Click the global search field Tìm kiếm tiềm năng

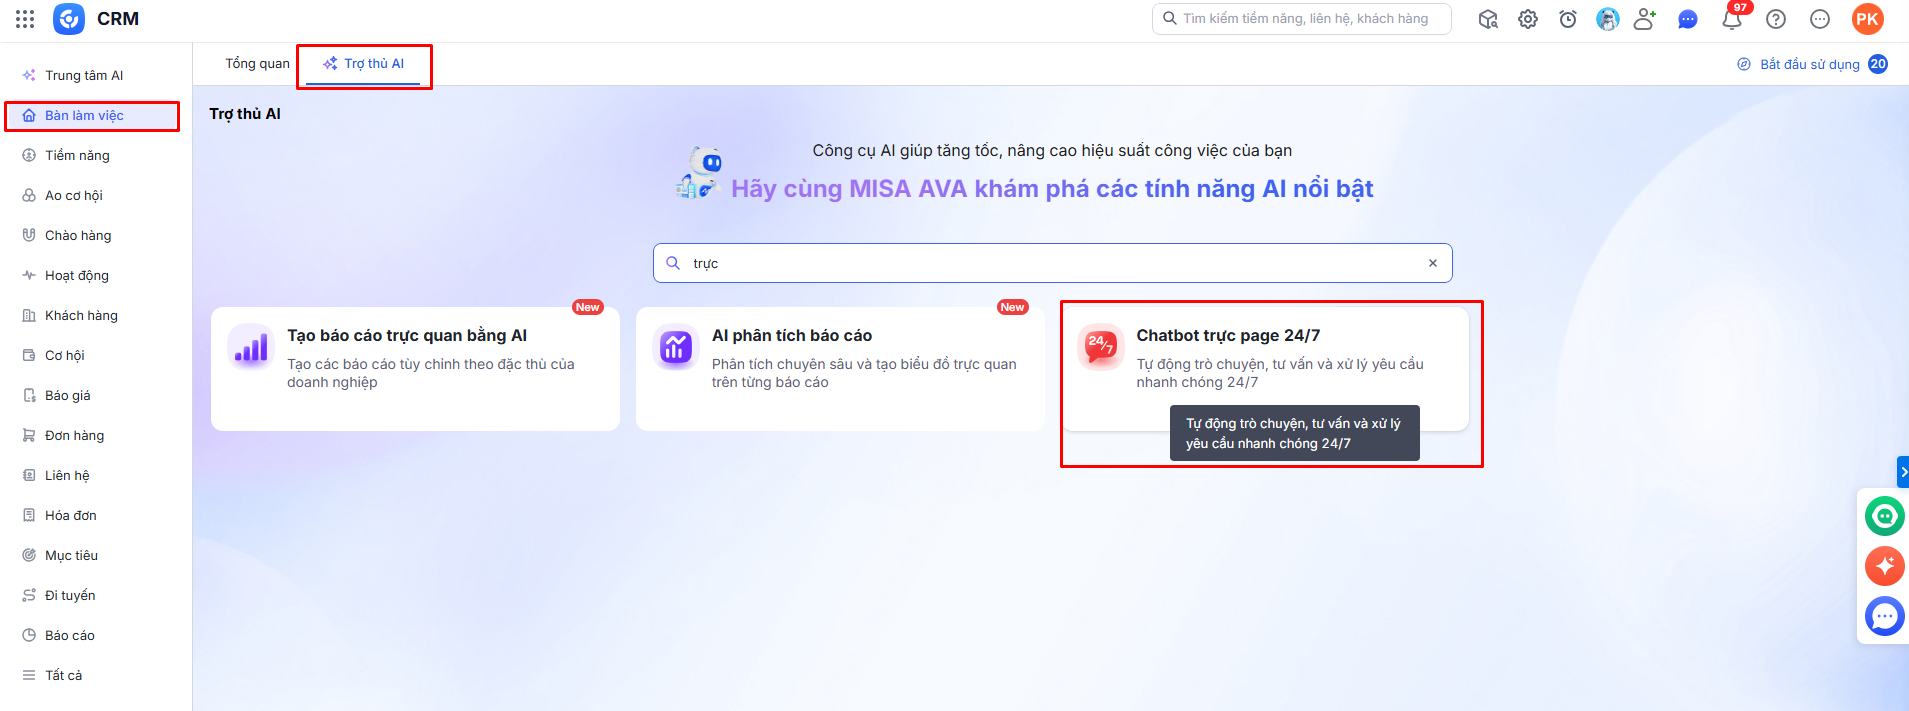pos(1302,19)
